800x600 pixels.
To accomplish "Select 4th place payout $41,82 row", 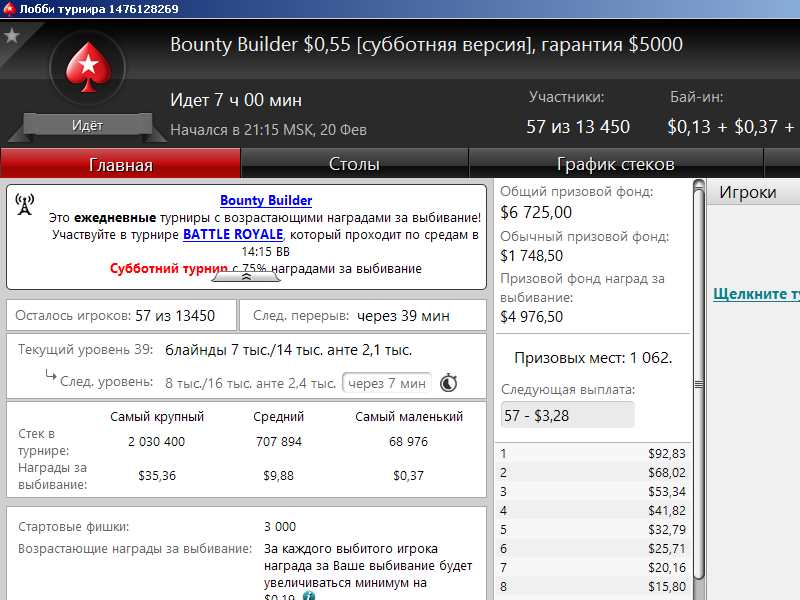I will (593, 510).
